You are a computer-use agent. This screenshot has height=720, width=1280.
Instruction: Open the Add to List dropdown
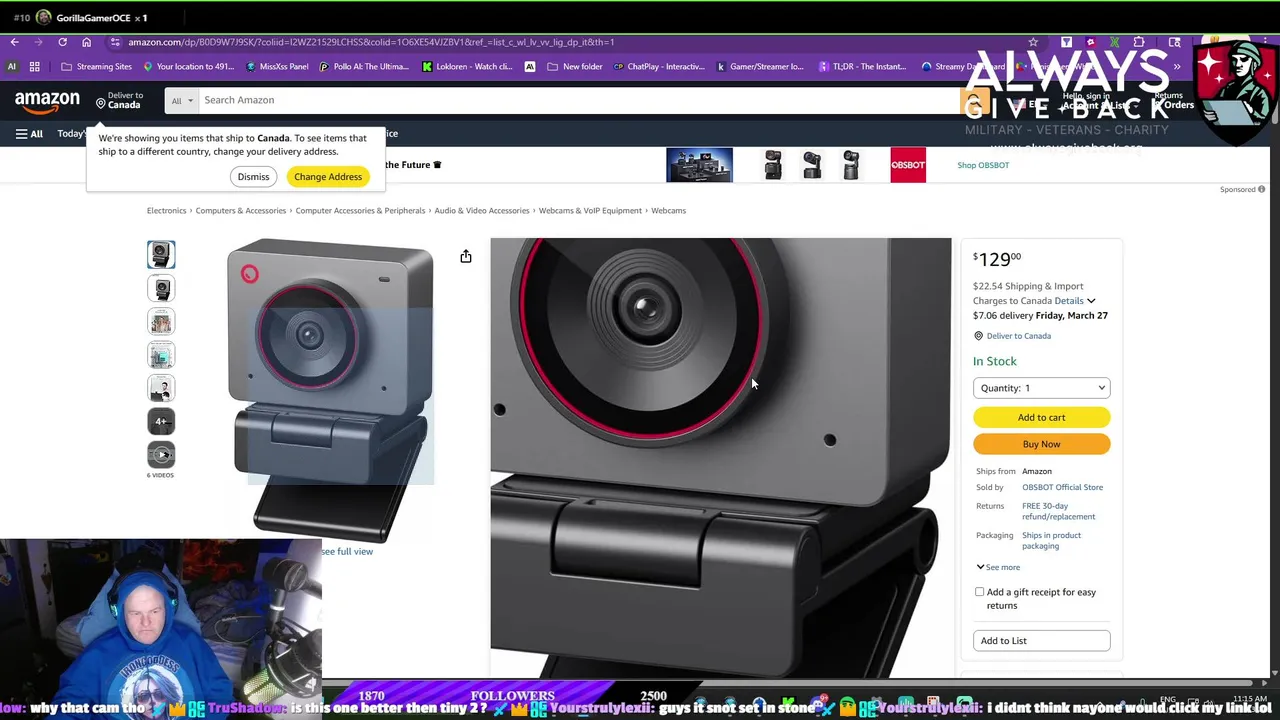[x=1041, y=641]
